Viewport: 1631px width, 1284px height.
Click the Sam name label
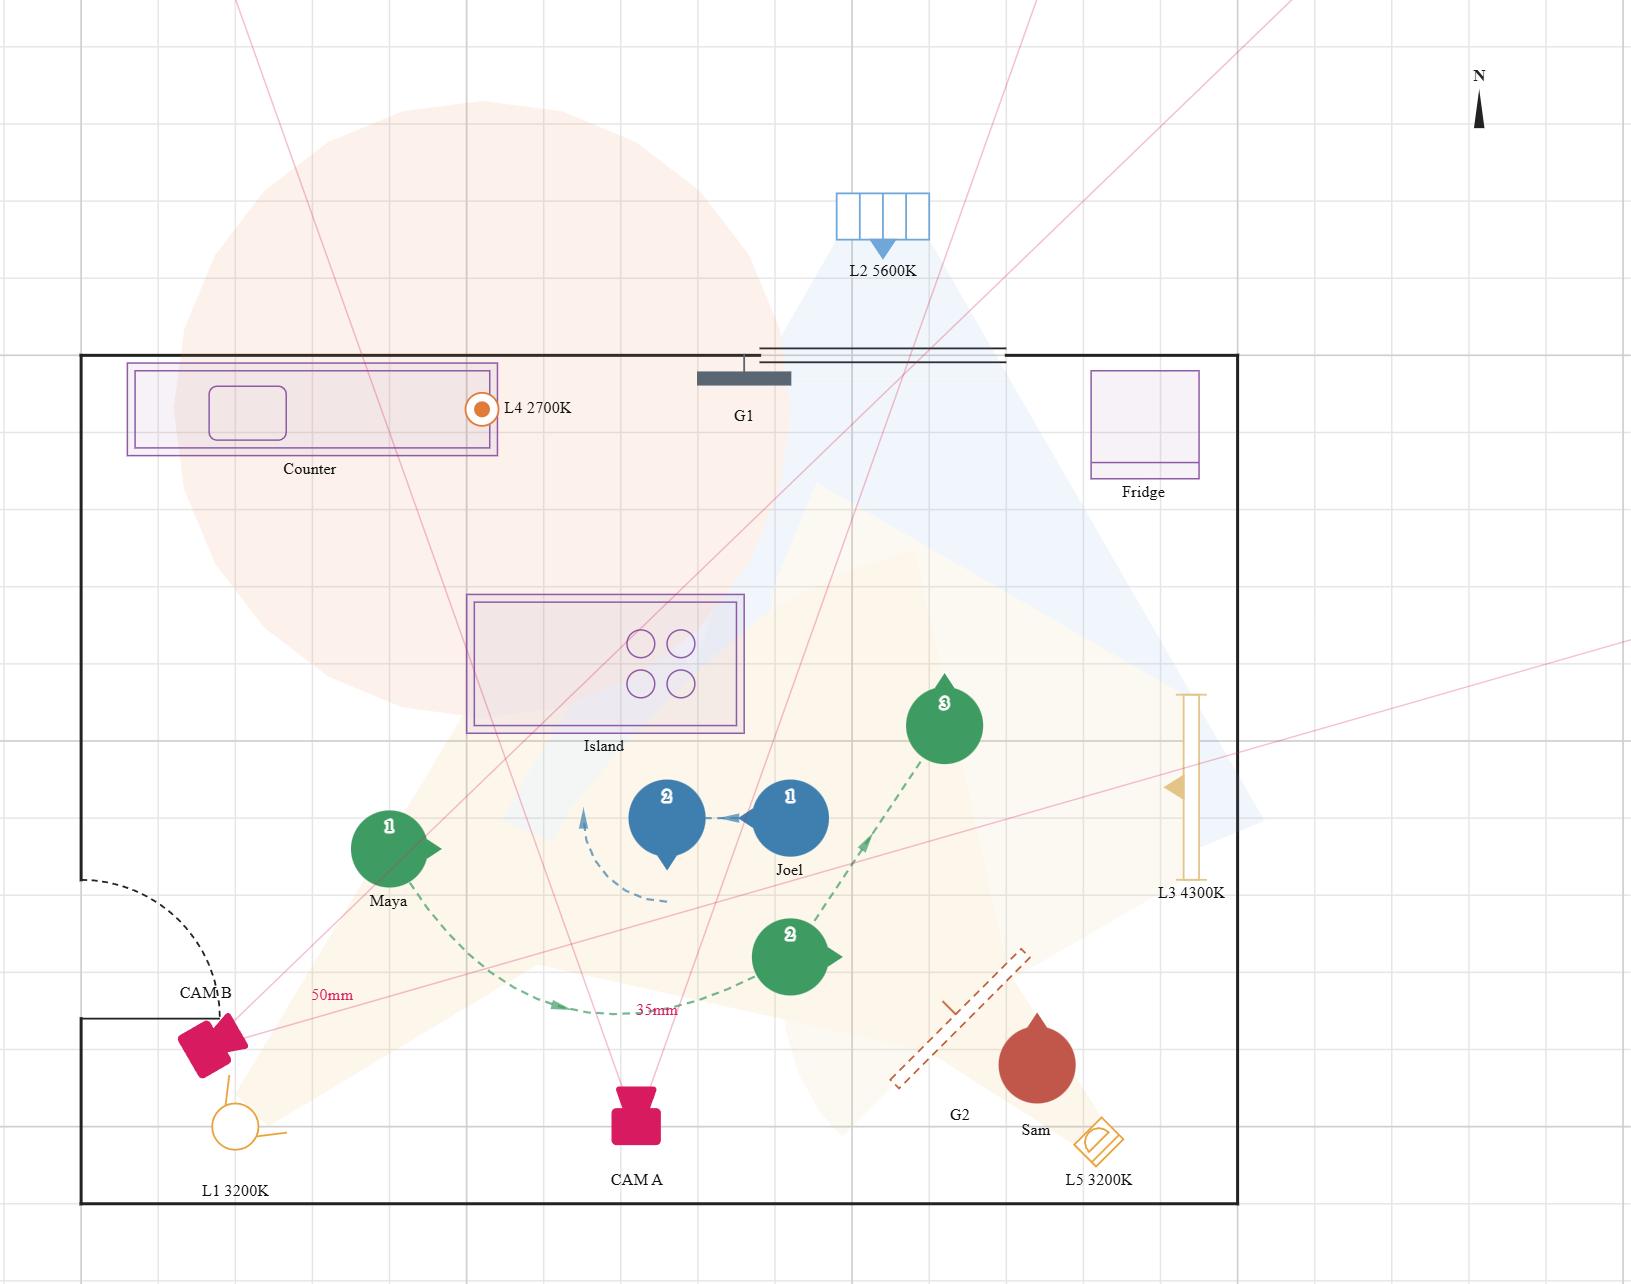(x=1036, y=1130)
